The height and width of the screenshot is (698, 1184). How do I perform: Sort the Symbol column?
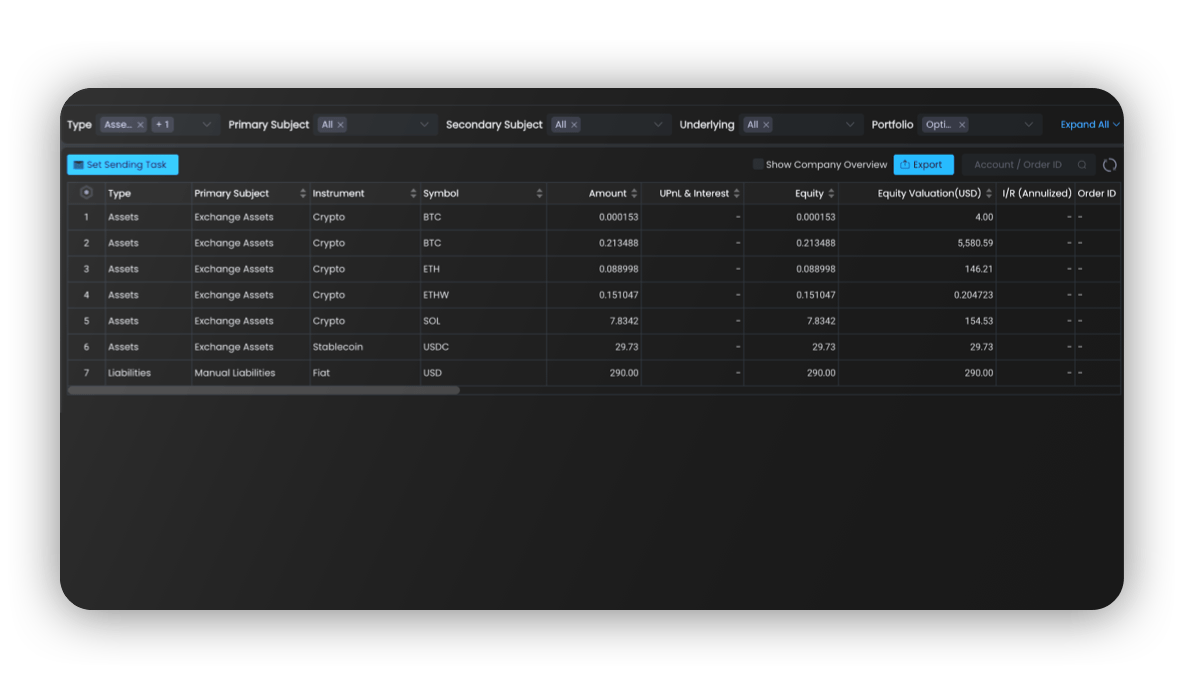pos(540,193)
